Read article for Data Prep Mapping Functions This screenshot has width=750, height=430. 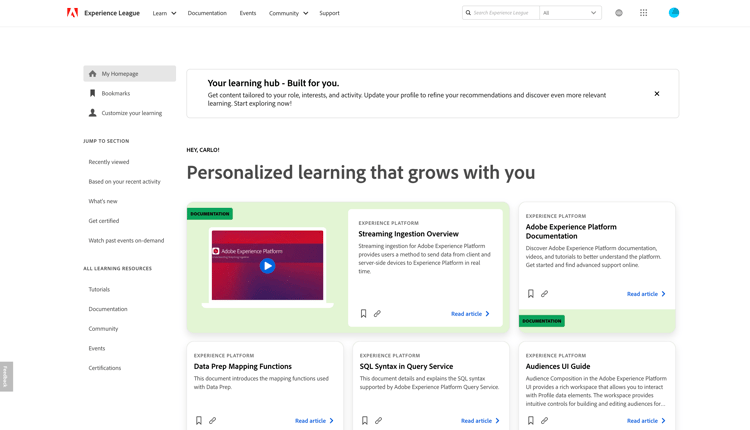(x=314, y=420)
